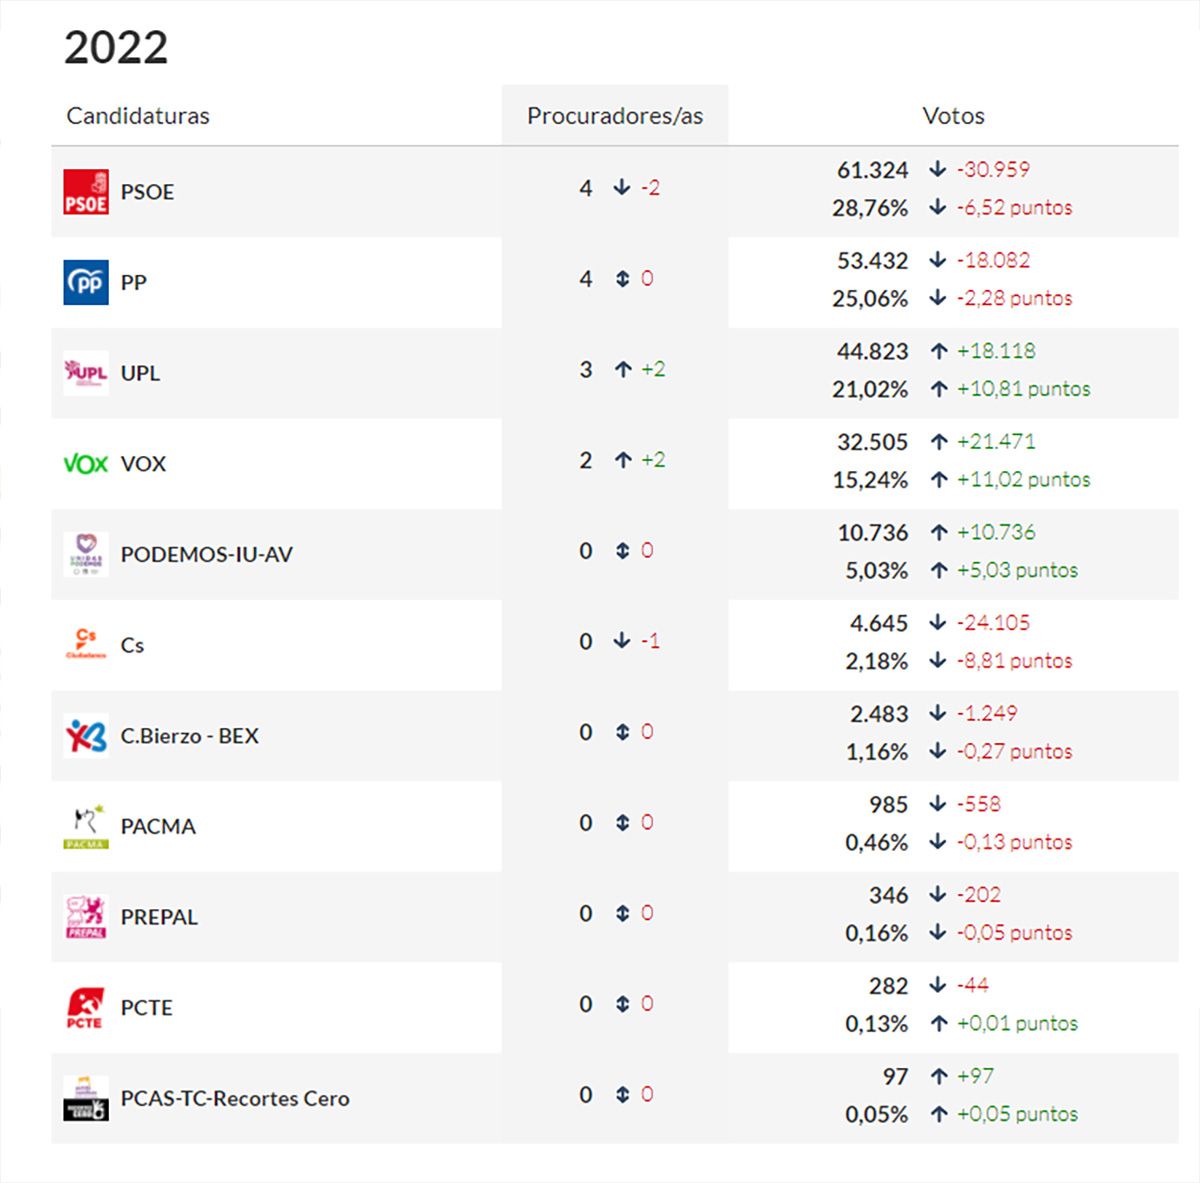Click the PSOE vote count 61.324

(x=872, y=171)
